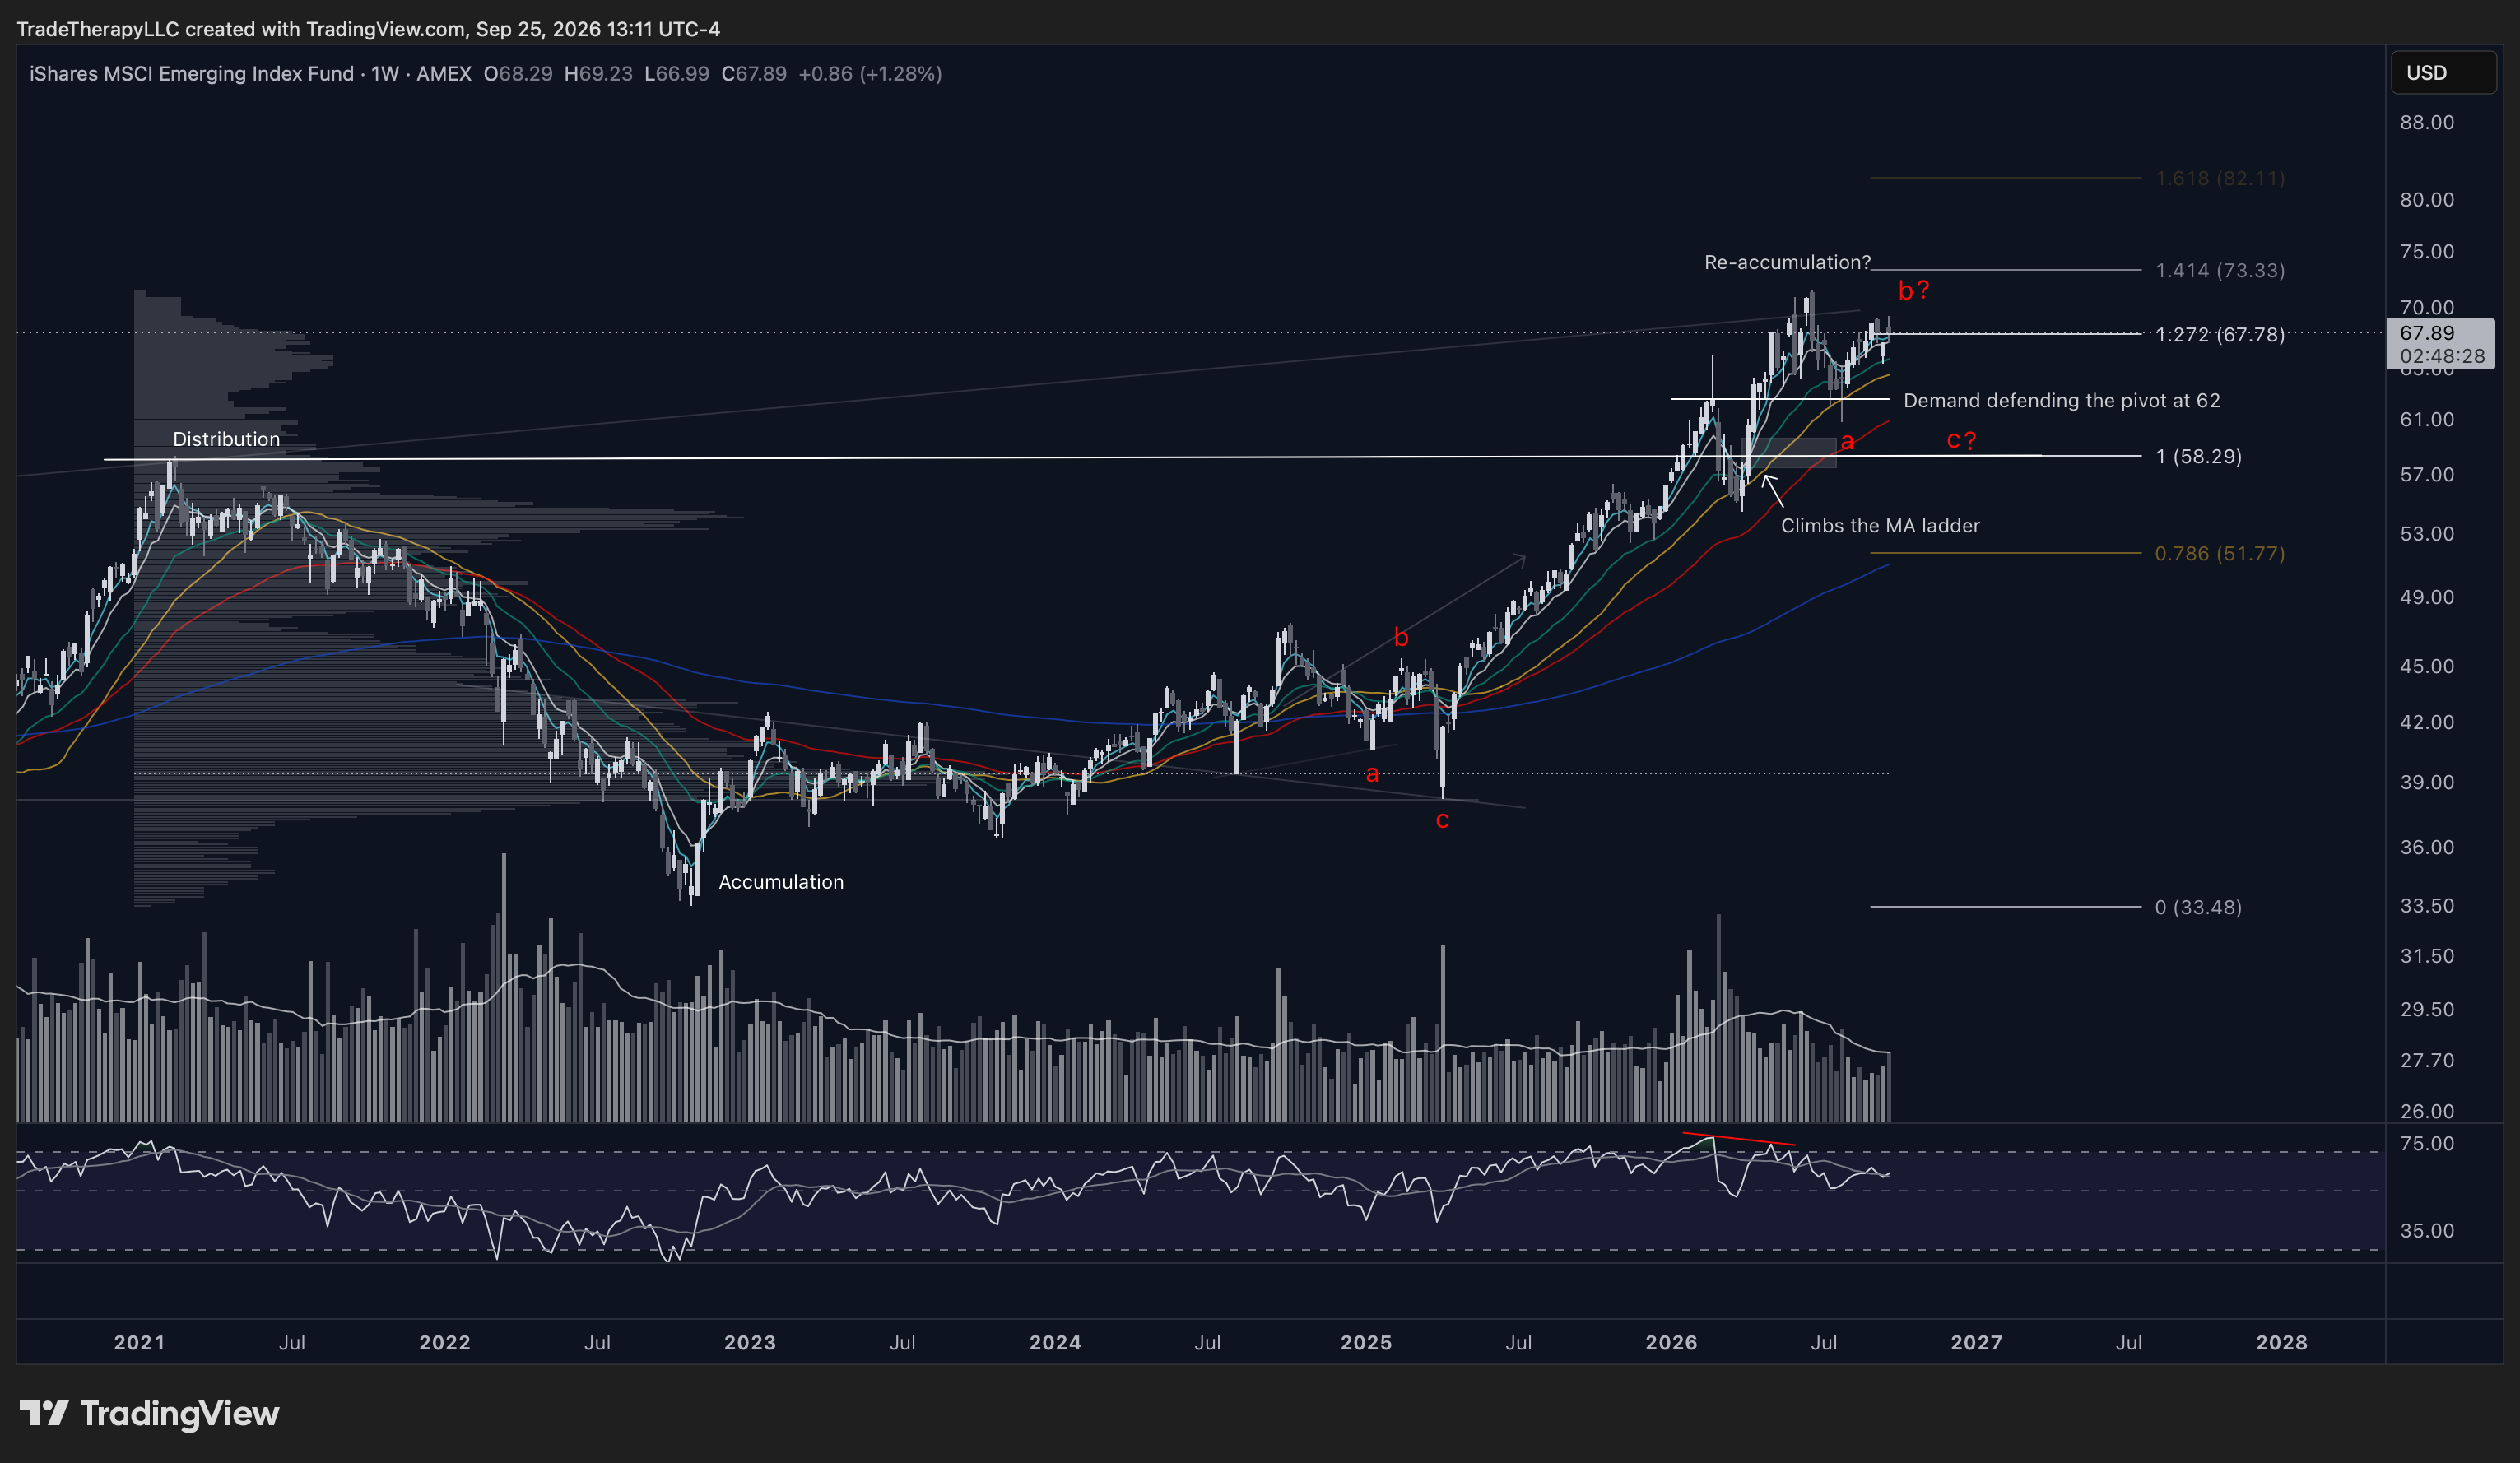
Task: Click the red 'b?' wave label
Action: (1913, 291)
